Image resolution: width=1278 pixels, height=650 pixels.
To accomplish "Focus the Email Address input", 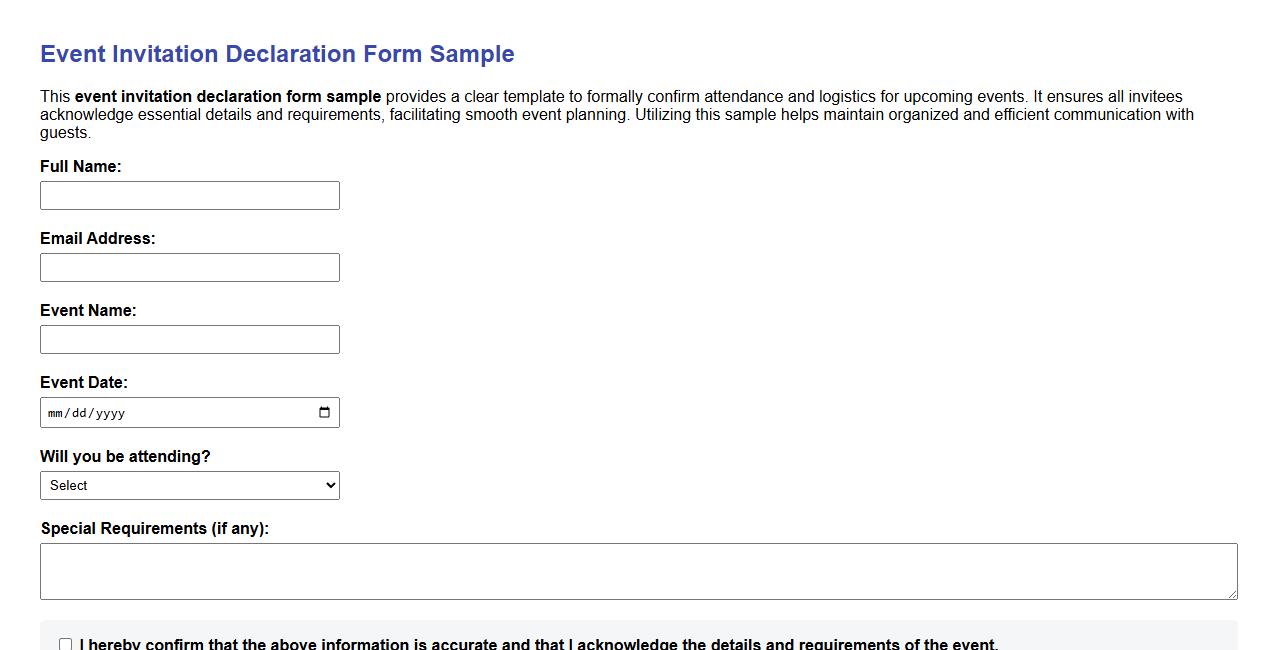I will (190, 267).
